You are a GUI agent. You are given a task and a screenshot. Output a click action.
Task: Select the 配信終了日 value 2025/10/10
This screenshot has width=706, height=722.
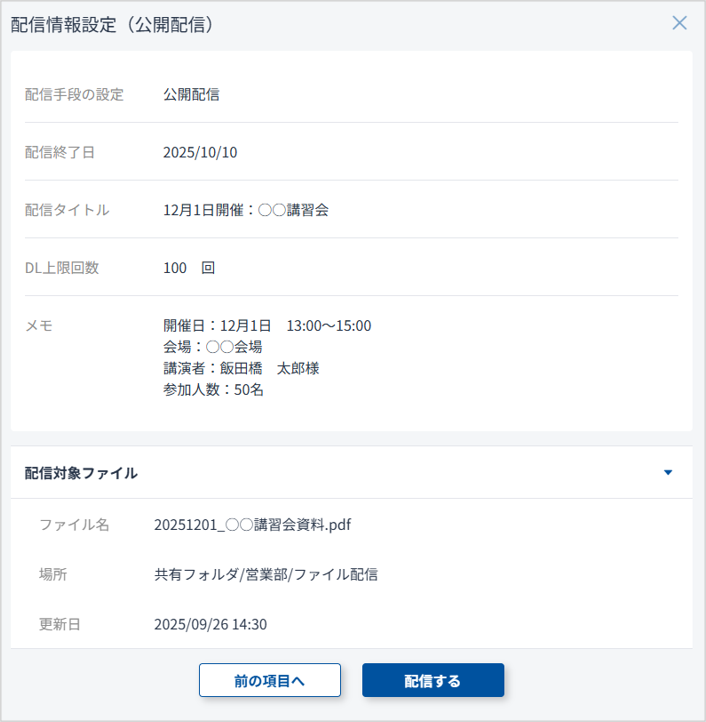(x=200, y=152)
